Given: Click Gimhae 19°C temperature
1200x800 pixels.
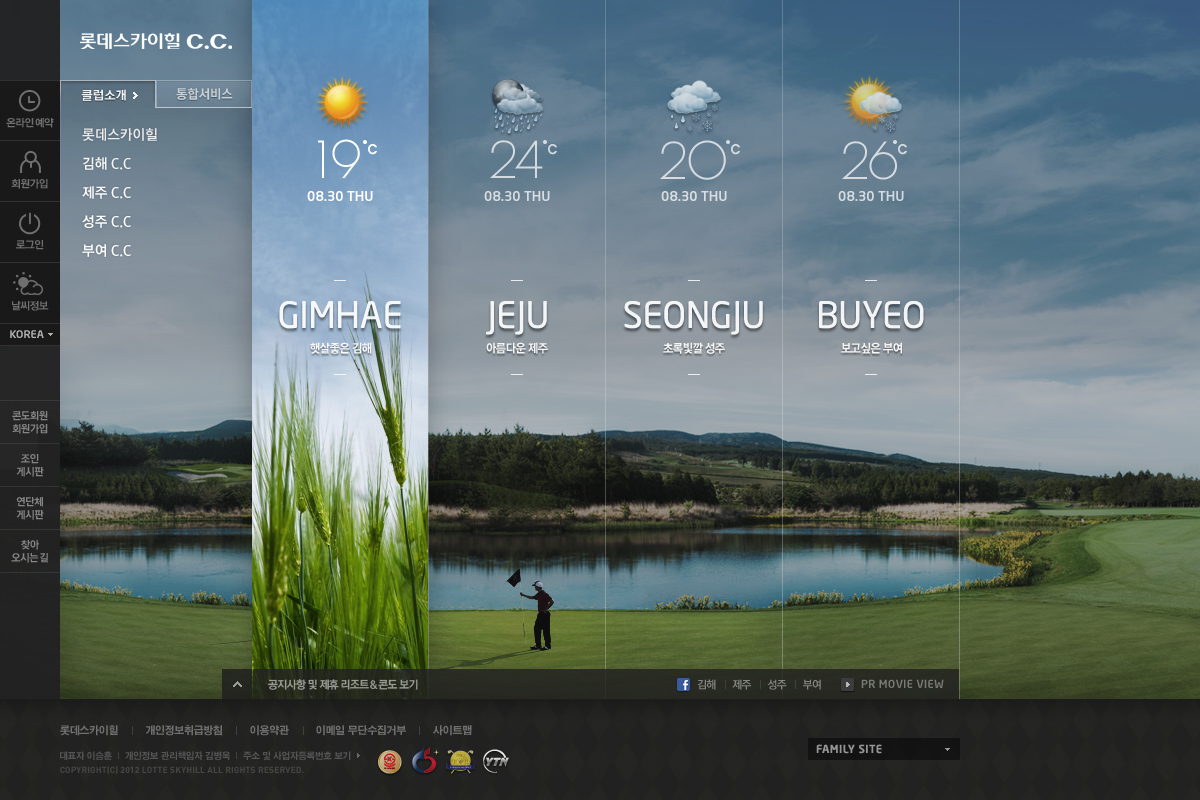Looking at the screenshot, I should [346, 159].
